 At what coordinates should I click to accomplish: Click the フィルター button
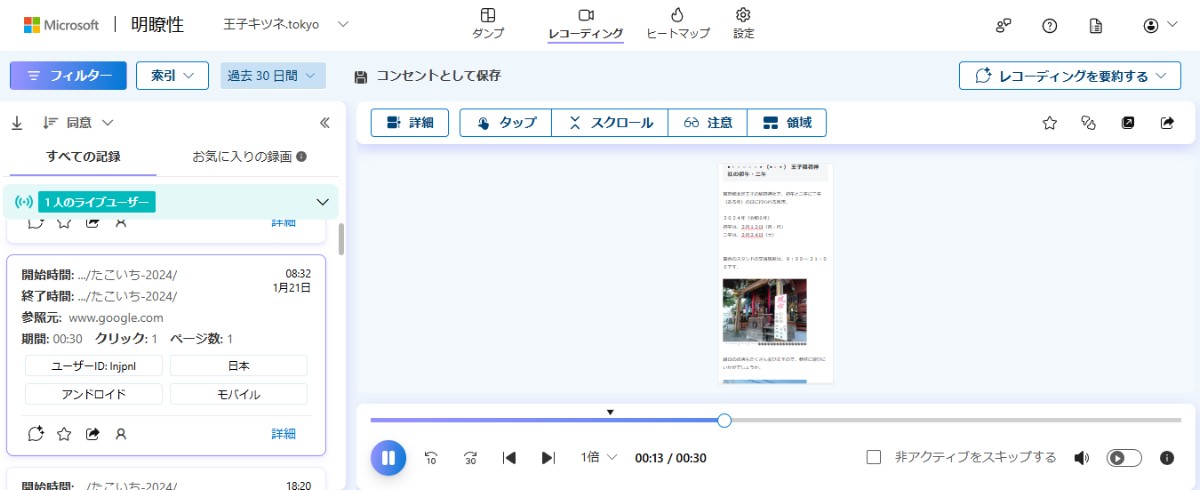[68, 76]
